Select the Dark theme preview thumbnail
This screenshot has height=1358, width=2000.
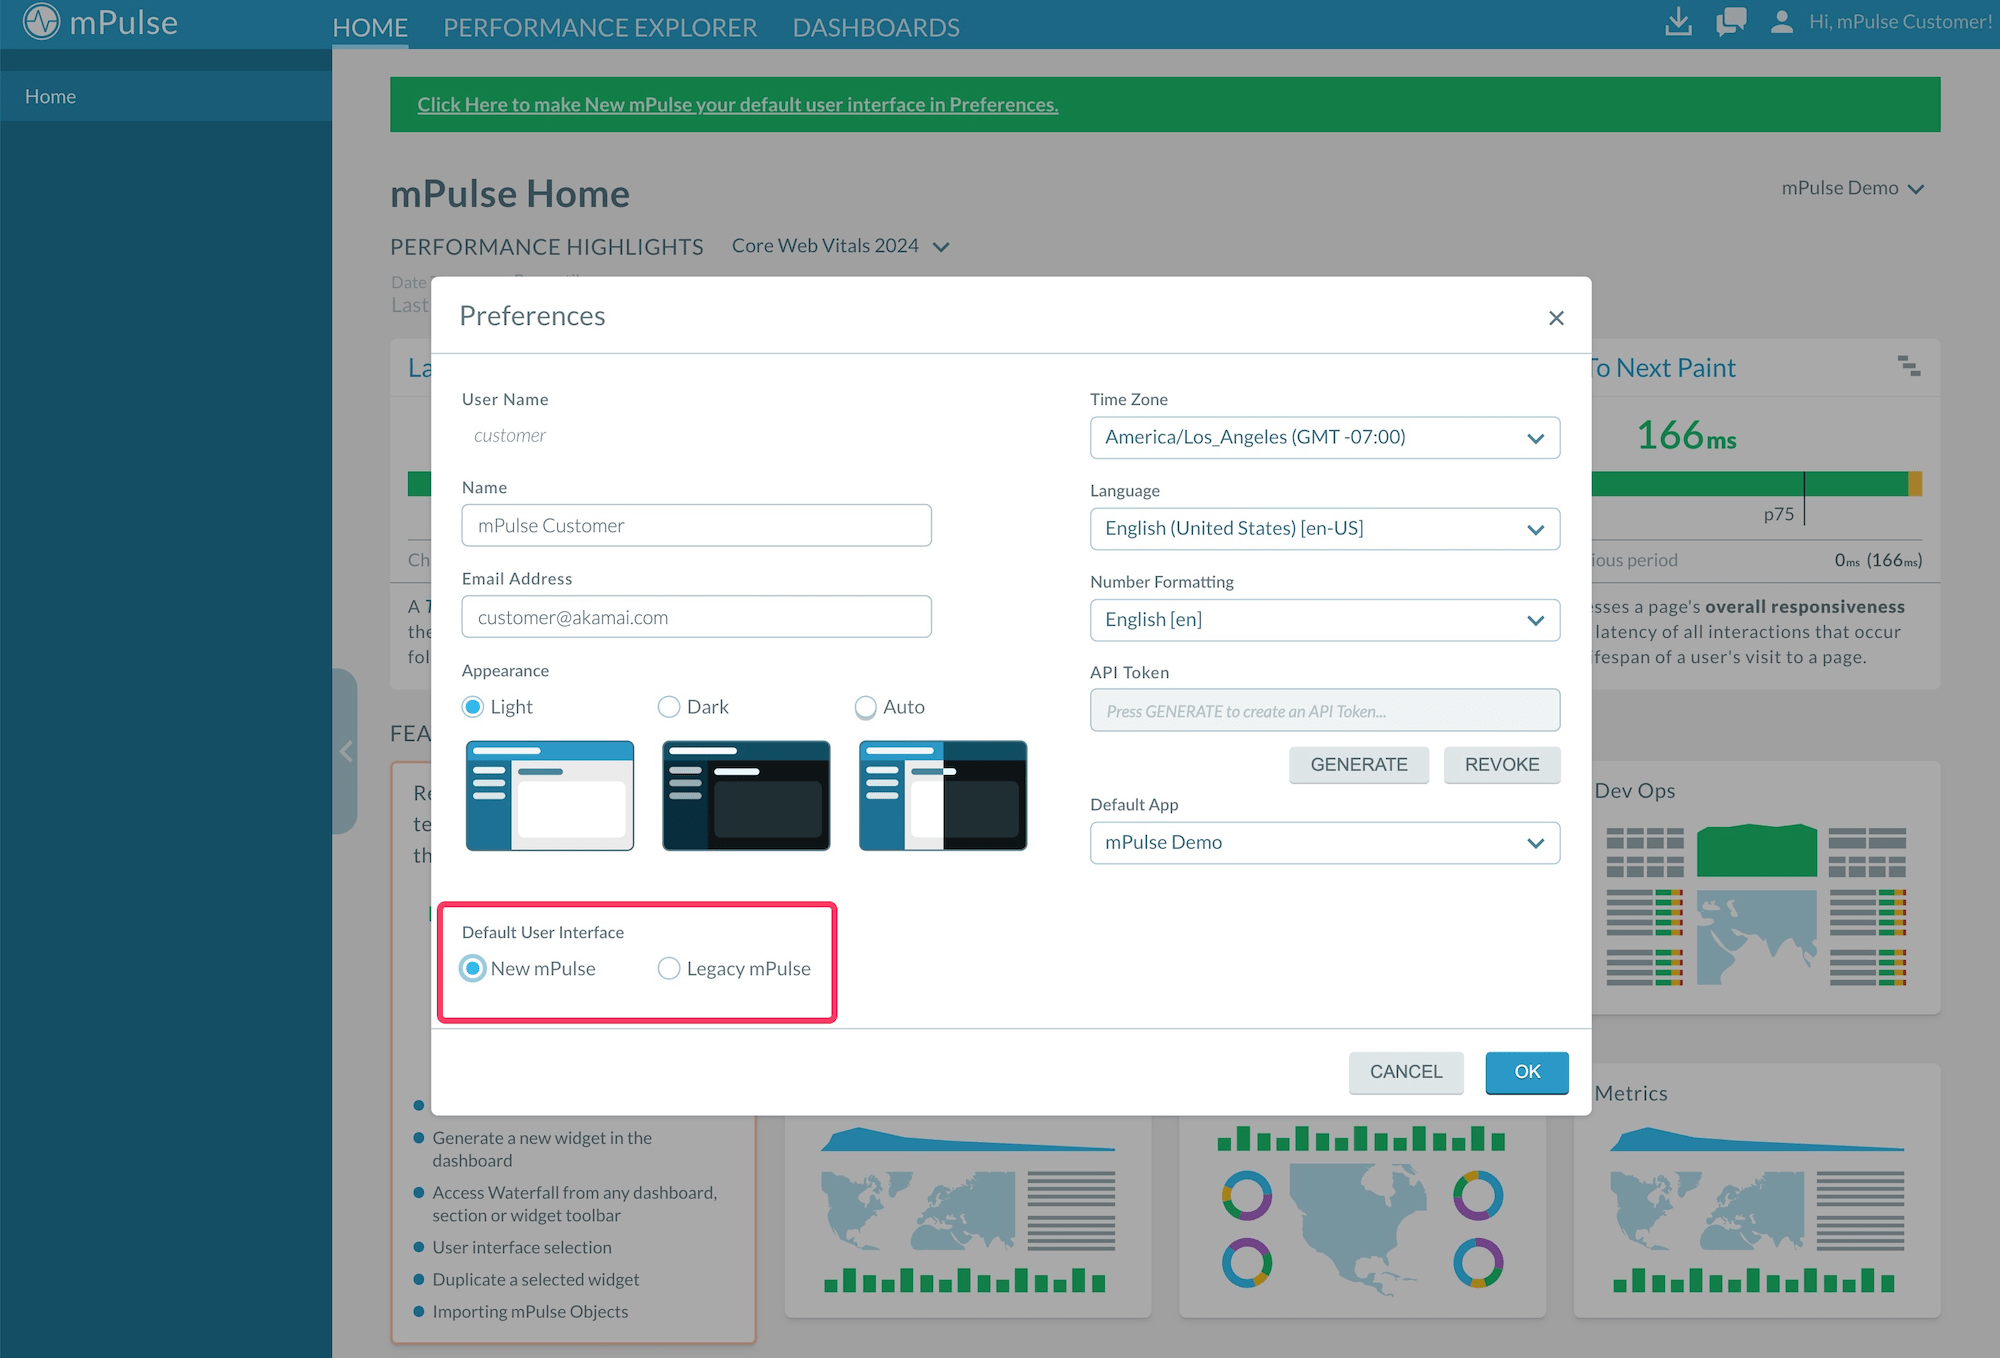pos(745,795)
